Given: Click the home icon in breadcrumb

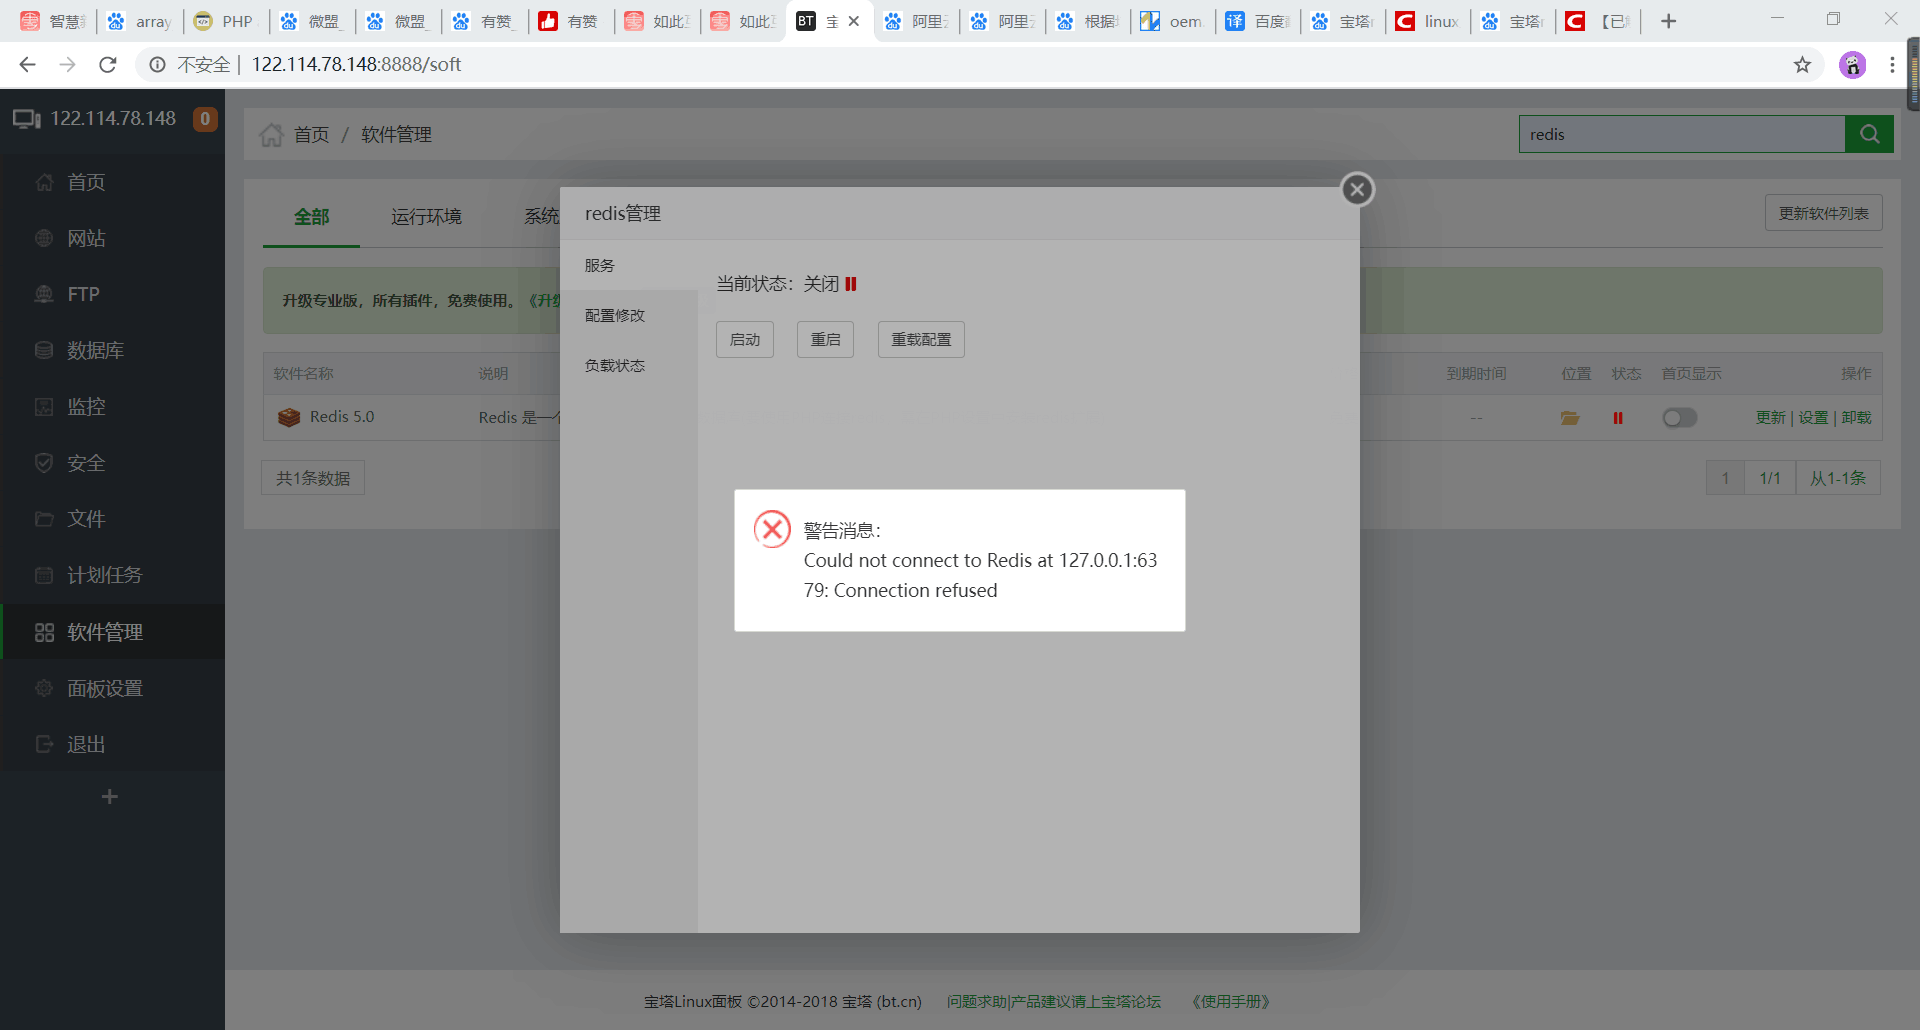Looking at the screenshot, I should click(271, 135).
